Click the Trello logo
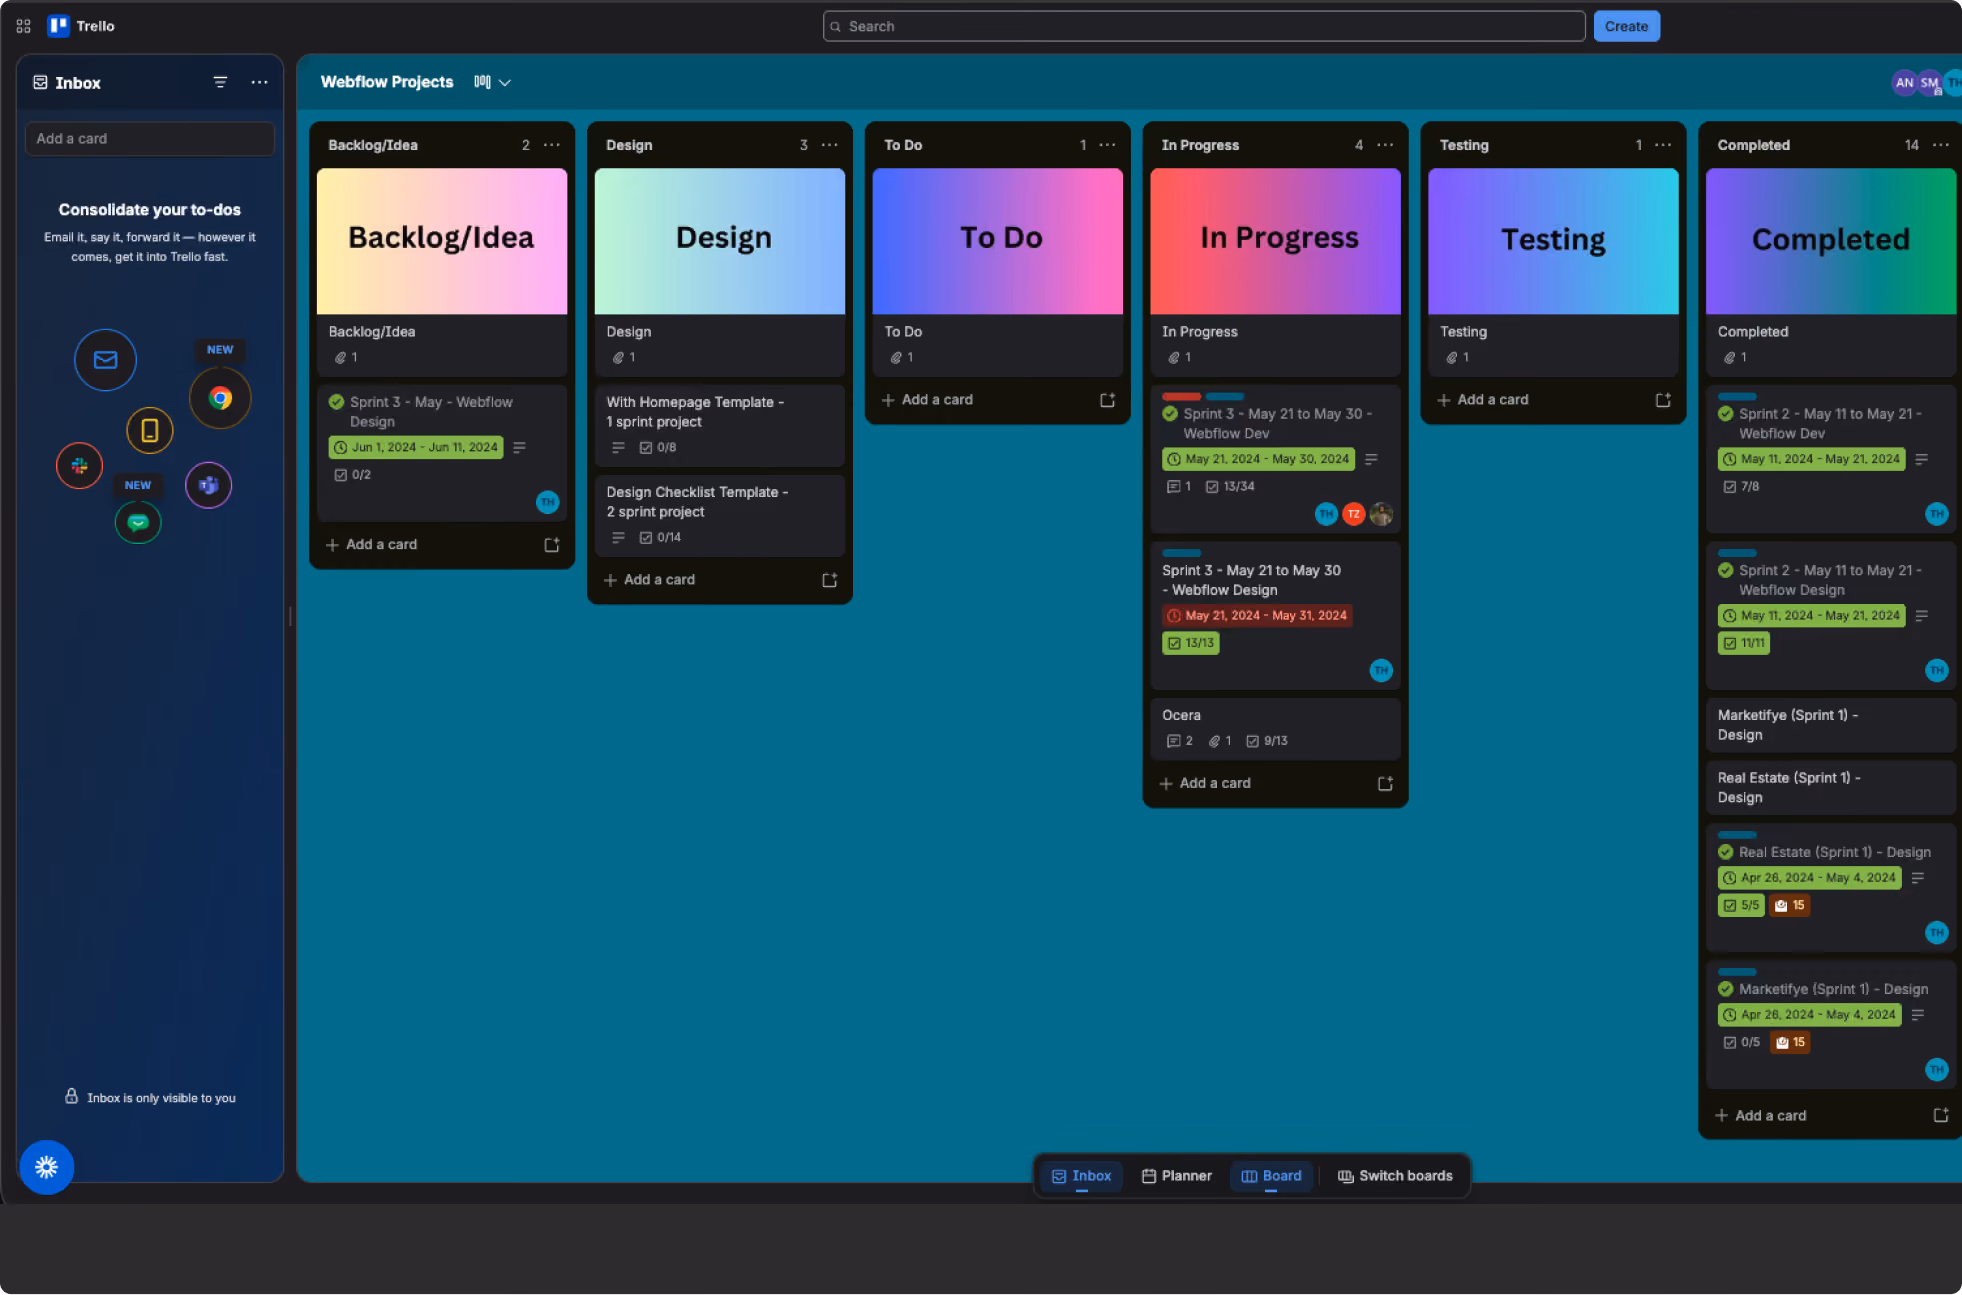1962x1295 pixels. [x=82, y=26]
